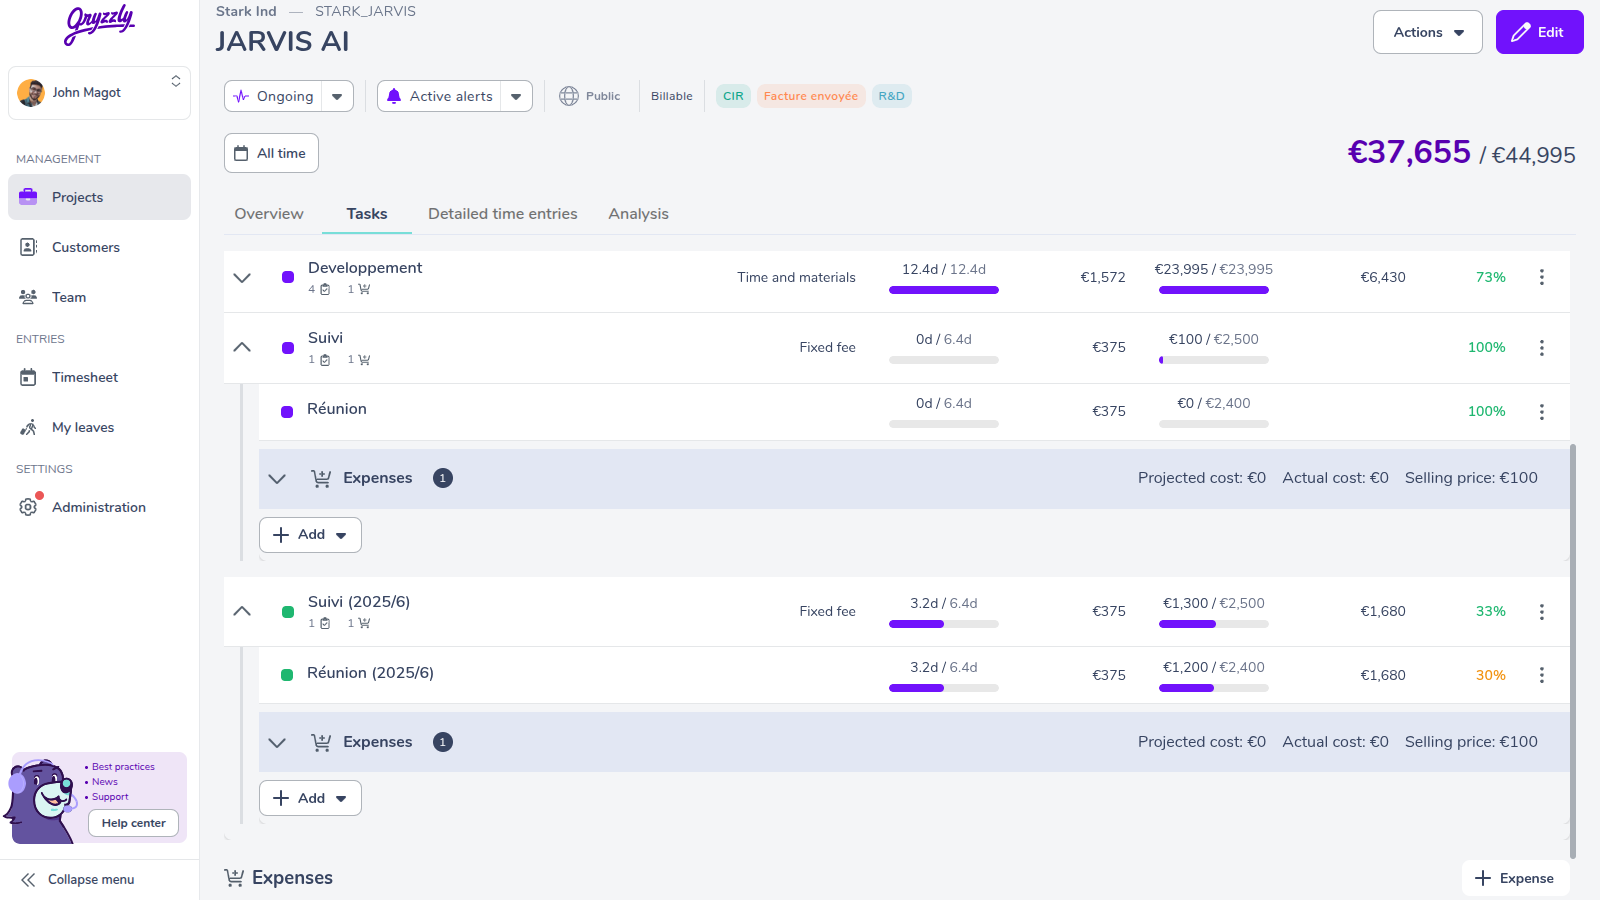
Task: Click the R&D tag
Action: [x=891, y=96]
